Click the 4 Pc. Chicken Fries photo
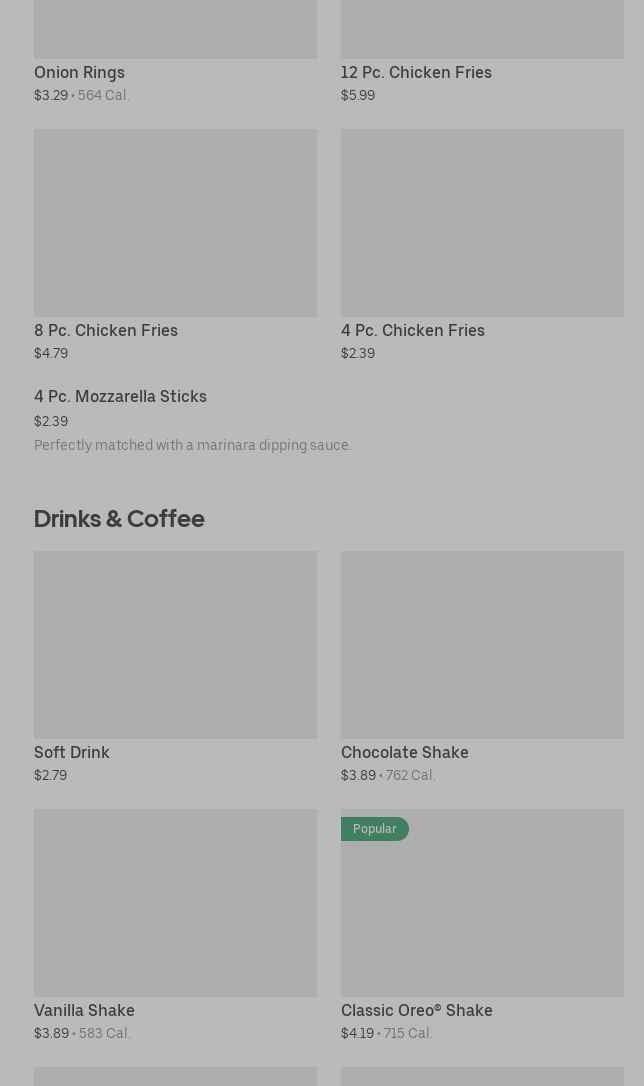The image size is (644, 1086). 482,223
